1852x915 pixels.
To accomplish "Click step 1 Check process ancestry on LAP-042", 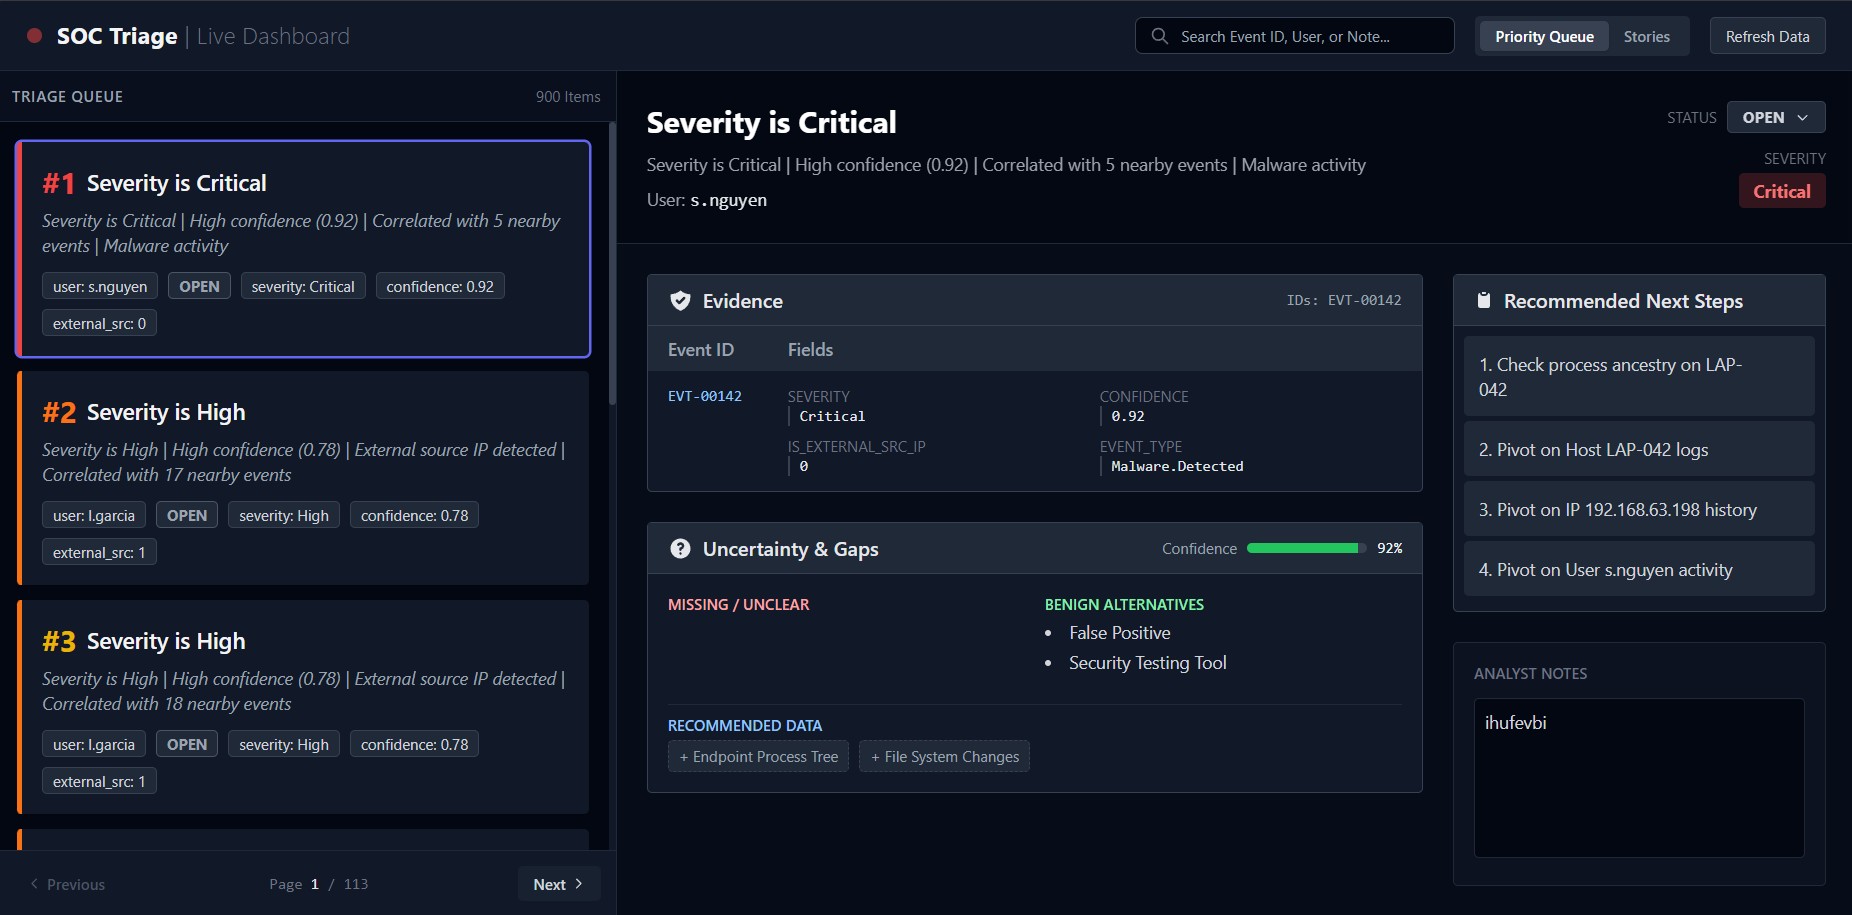I will click(x=1639, y=377).
